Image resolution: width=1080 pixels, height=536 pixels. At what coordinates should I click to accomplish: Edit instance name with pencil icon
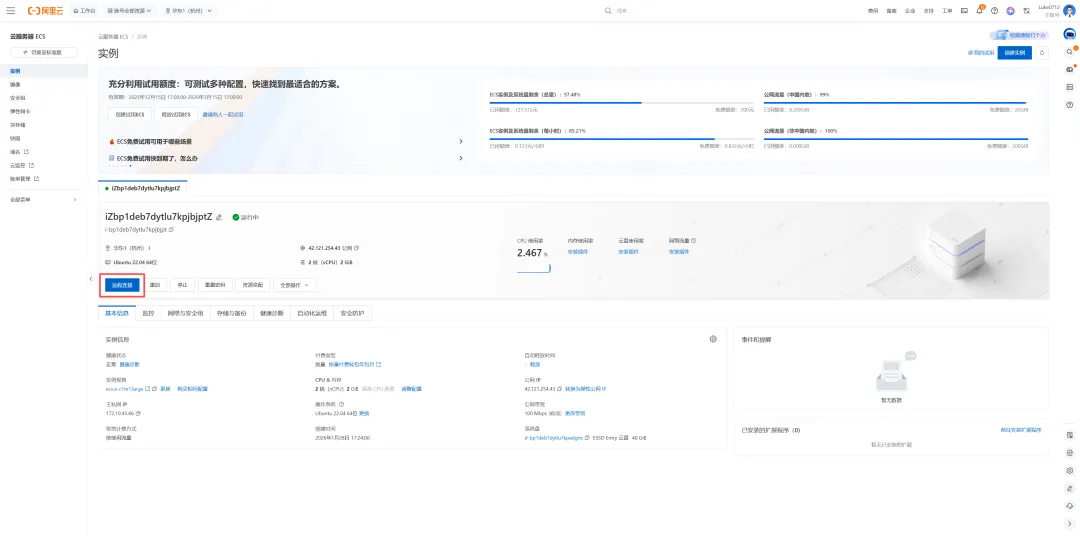pos(219,217)
